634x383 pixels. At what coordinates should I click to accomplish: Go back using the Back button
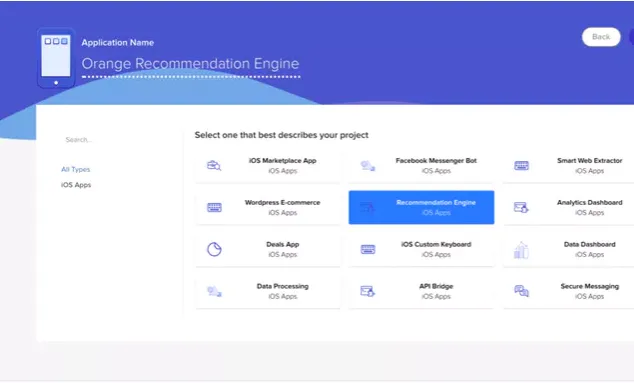(601, 37)
